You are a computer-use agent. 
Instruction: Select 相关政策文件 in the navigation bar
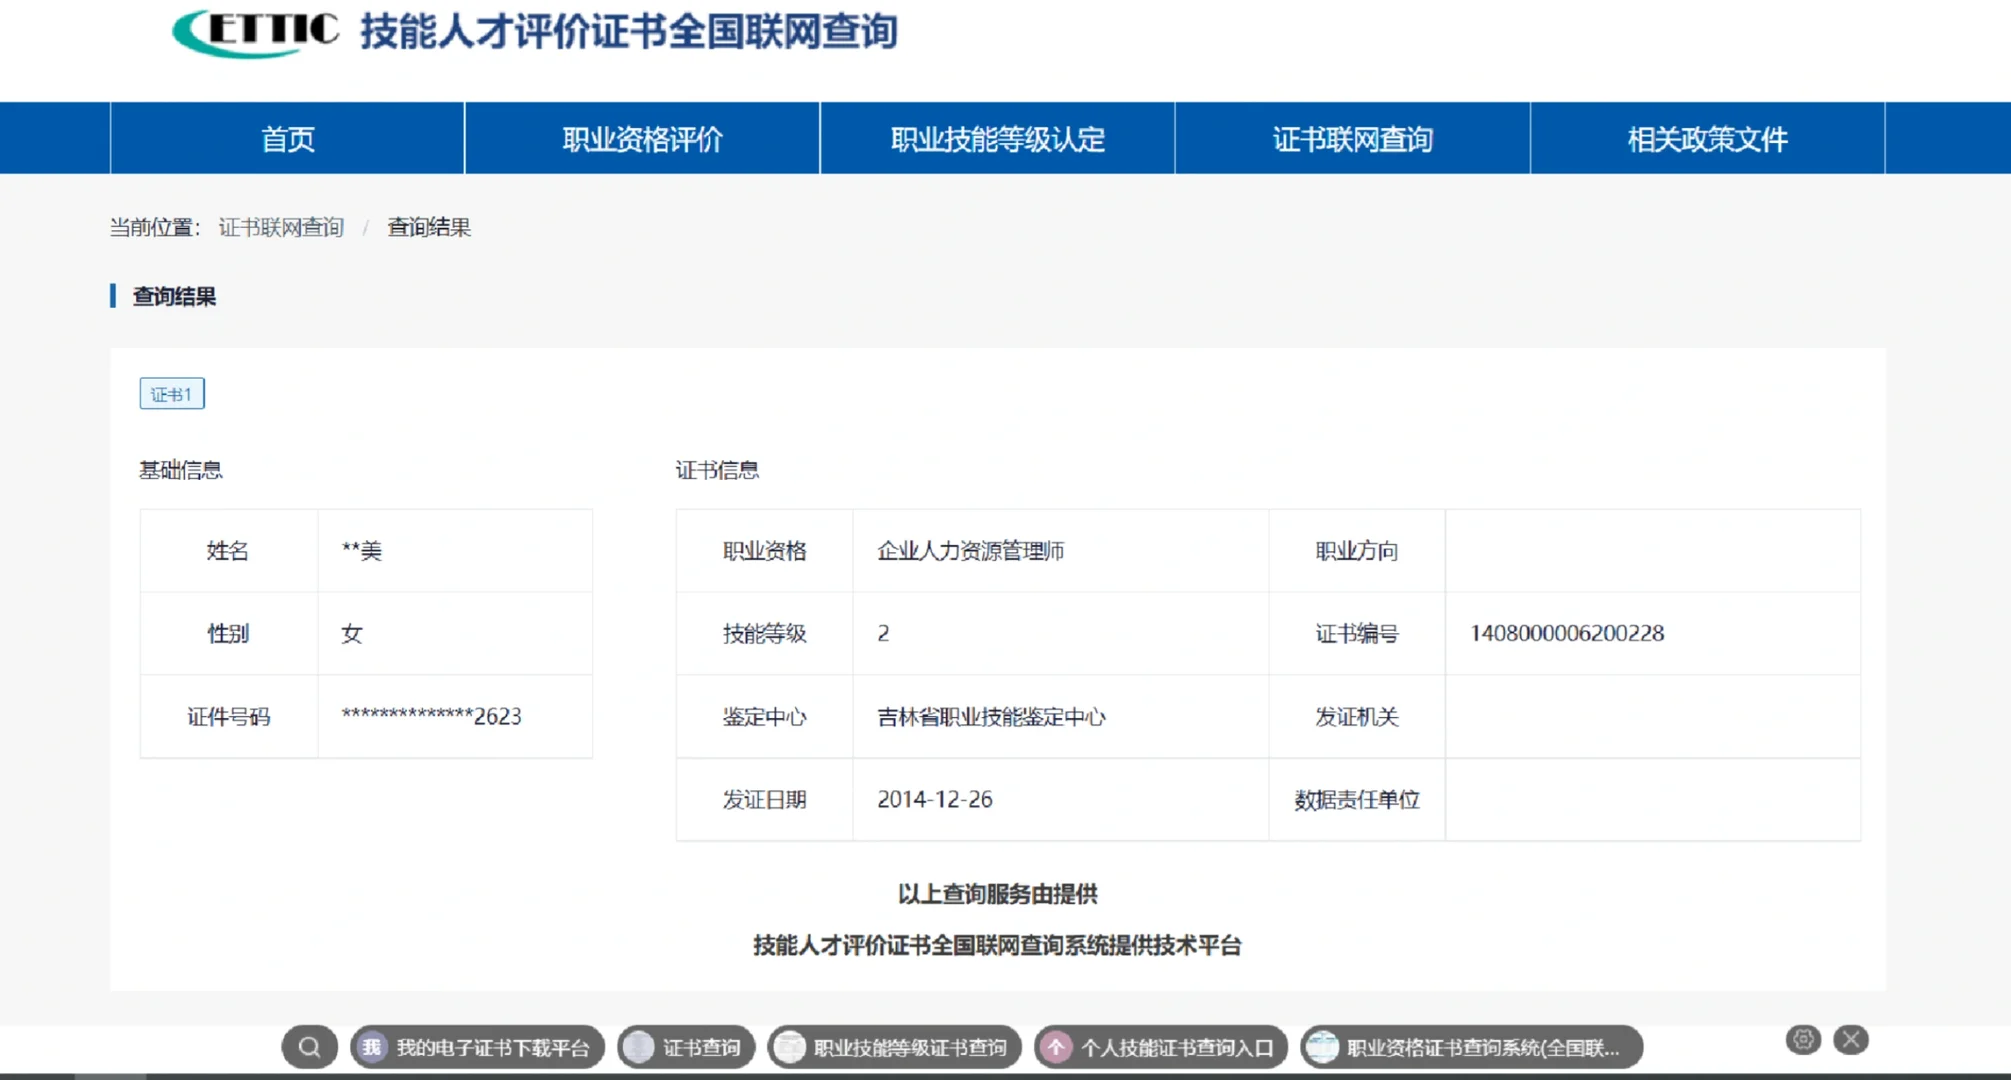(x=1706, y=139)
